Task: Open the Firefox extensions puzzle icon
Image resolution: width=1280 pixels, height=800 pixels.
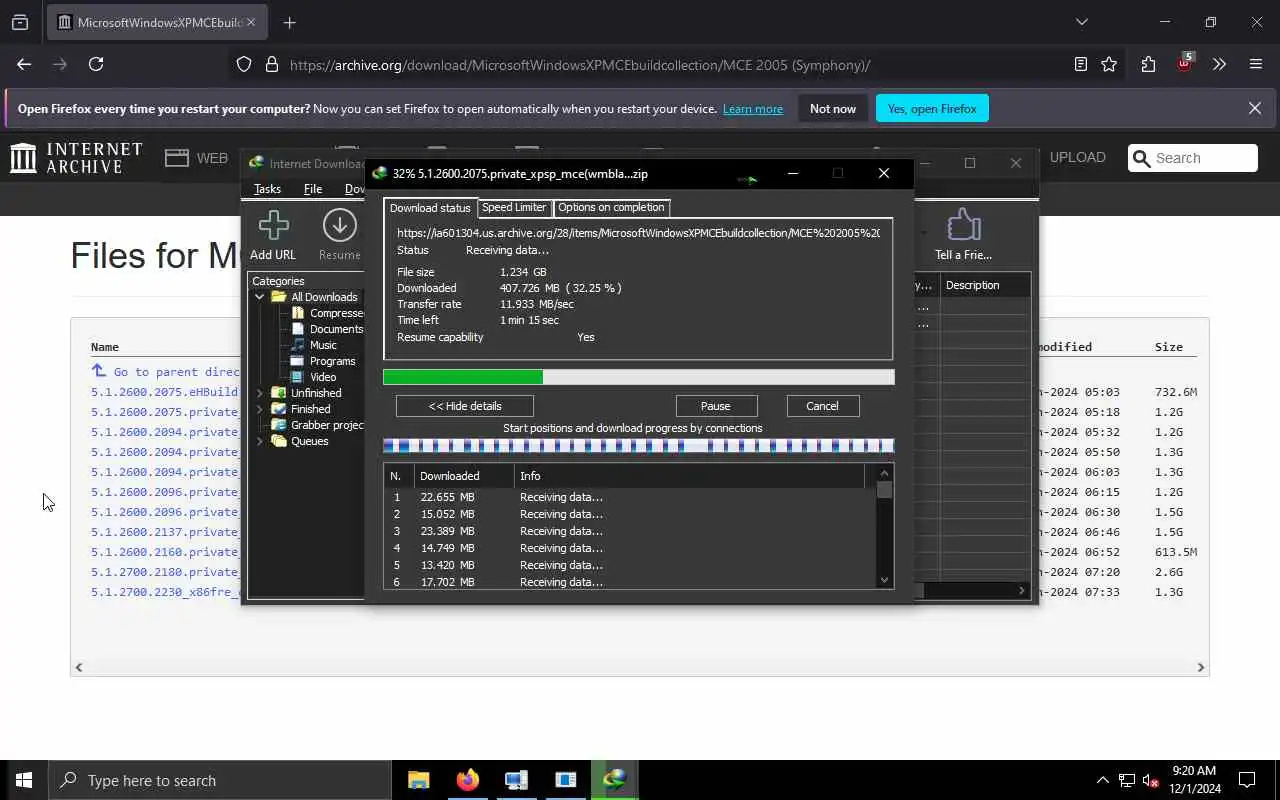Action: (x=1148, y=64)
